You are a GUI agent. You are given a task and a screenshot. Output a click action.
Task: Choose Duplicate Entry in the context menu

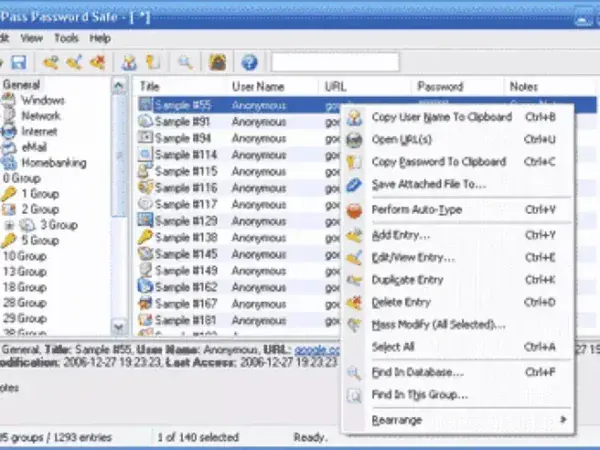(407, 280)
